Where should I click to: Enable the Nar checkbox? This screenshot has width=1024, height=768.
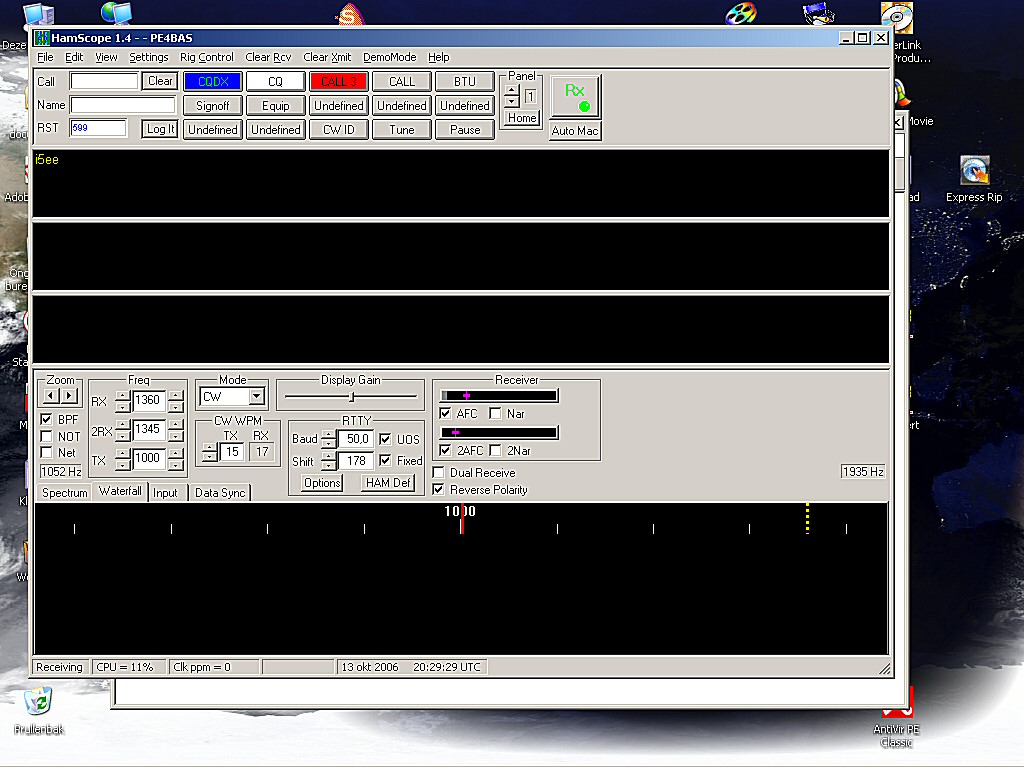click(496, 413)
